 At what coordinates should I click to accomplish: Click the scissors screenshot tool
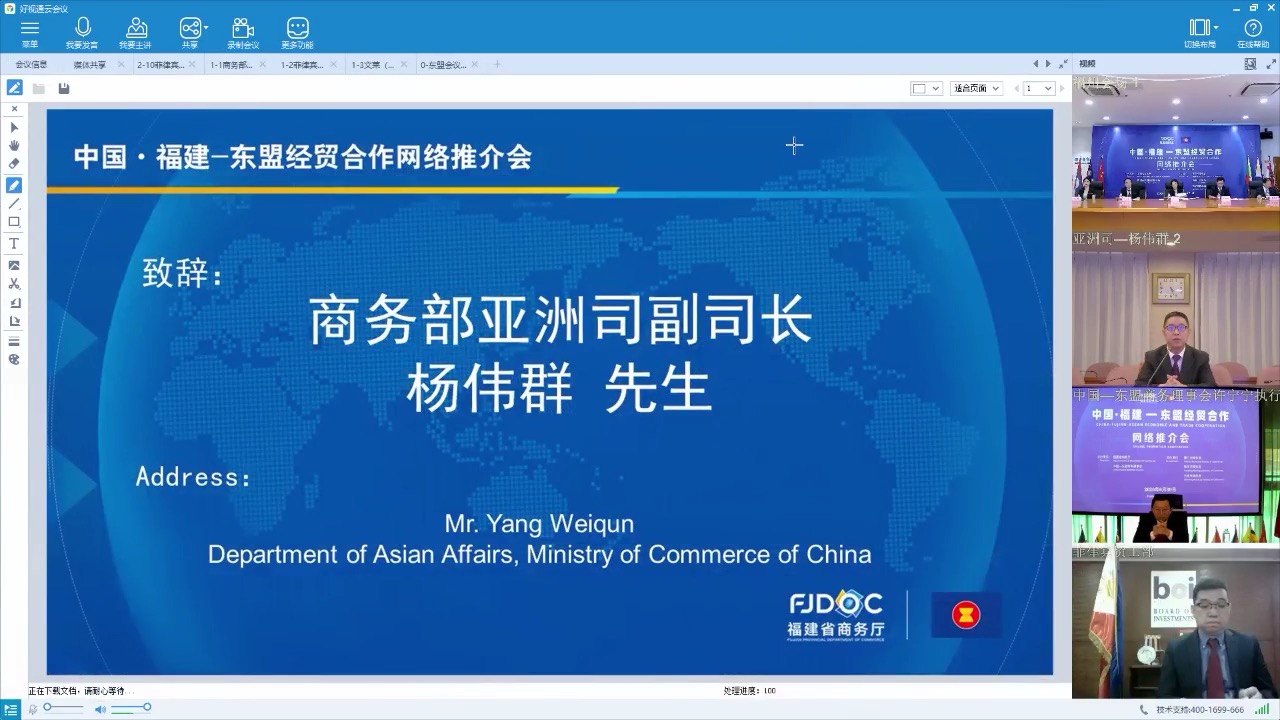[14, 284]
